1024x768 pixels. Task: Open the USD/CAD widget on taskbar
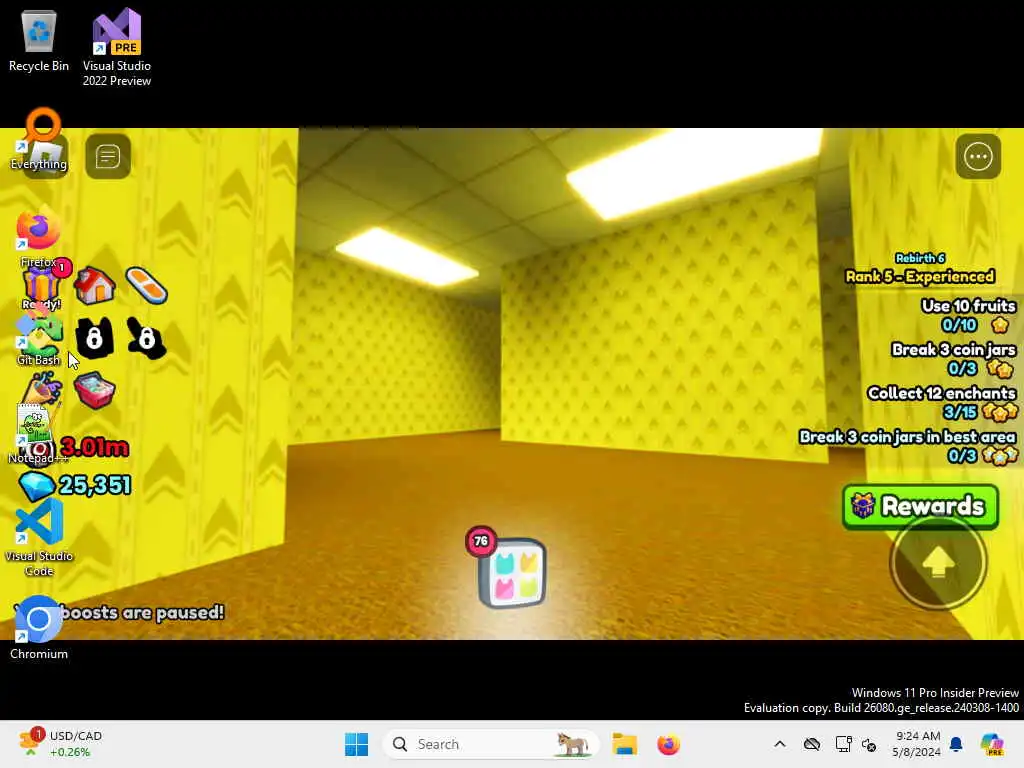[60, 744]
